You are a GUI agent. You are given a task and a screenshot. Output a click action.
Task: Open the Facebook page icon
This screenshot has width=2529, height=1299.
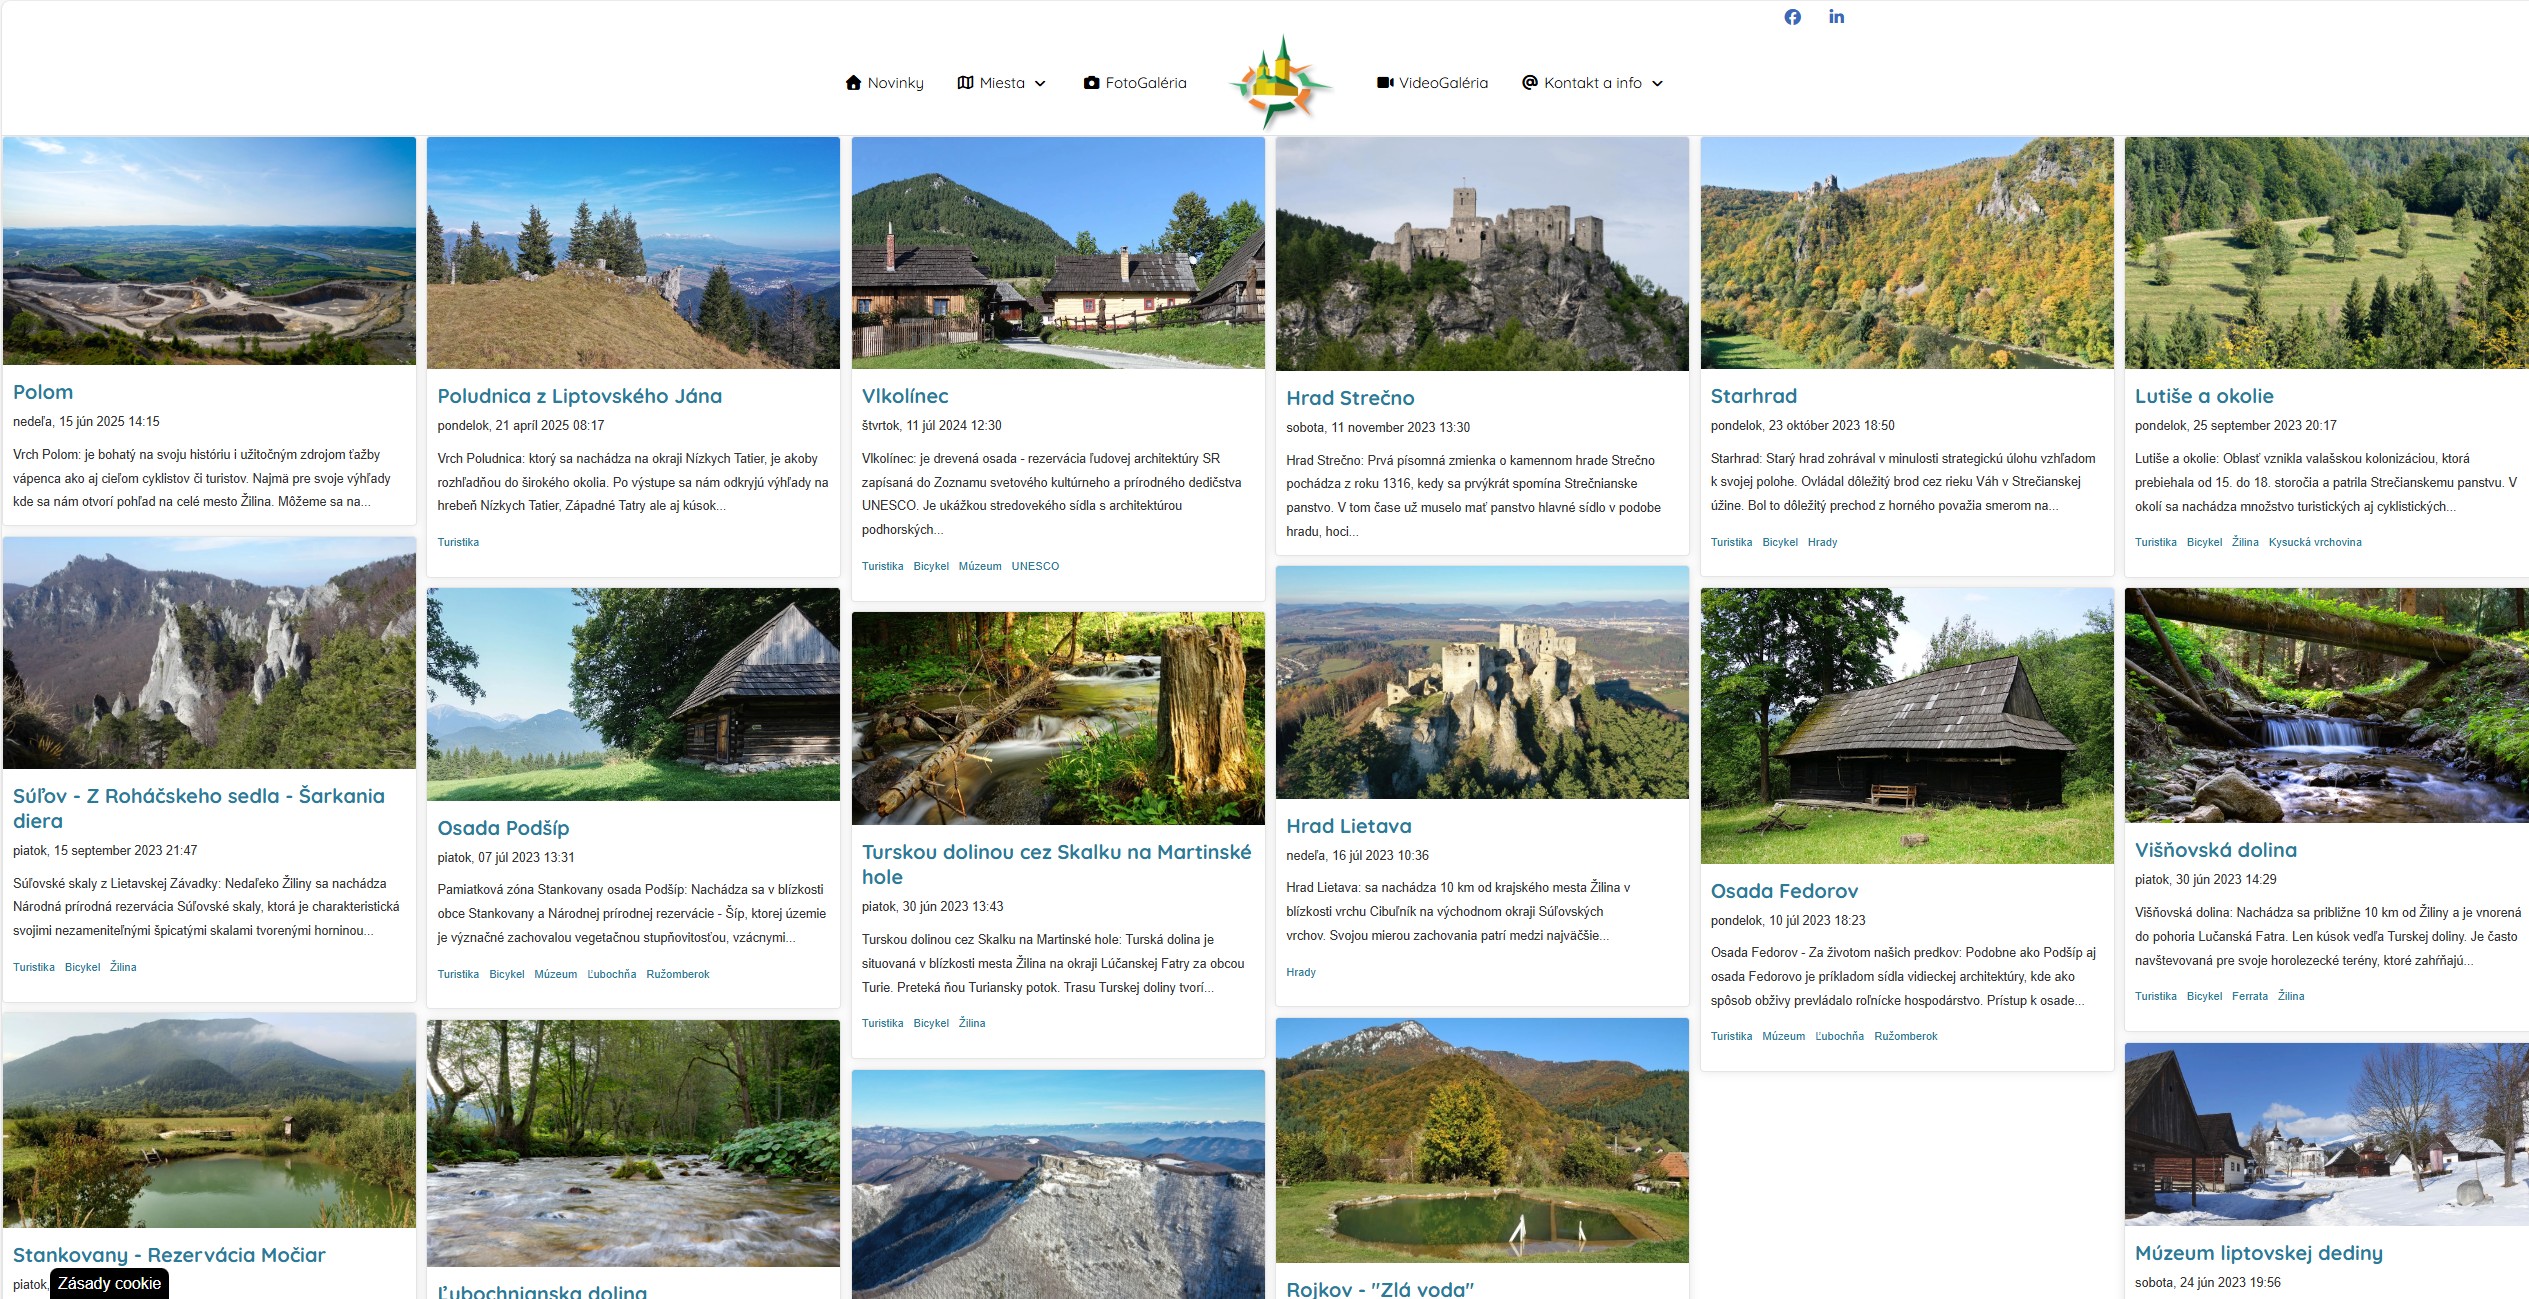(x=1792, y=17)
